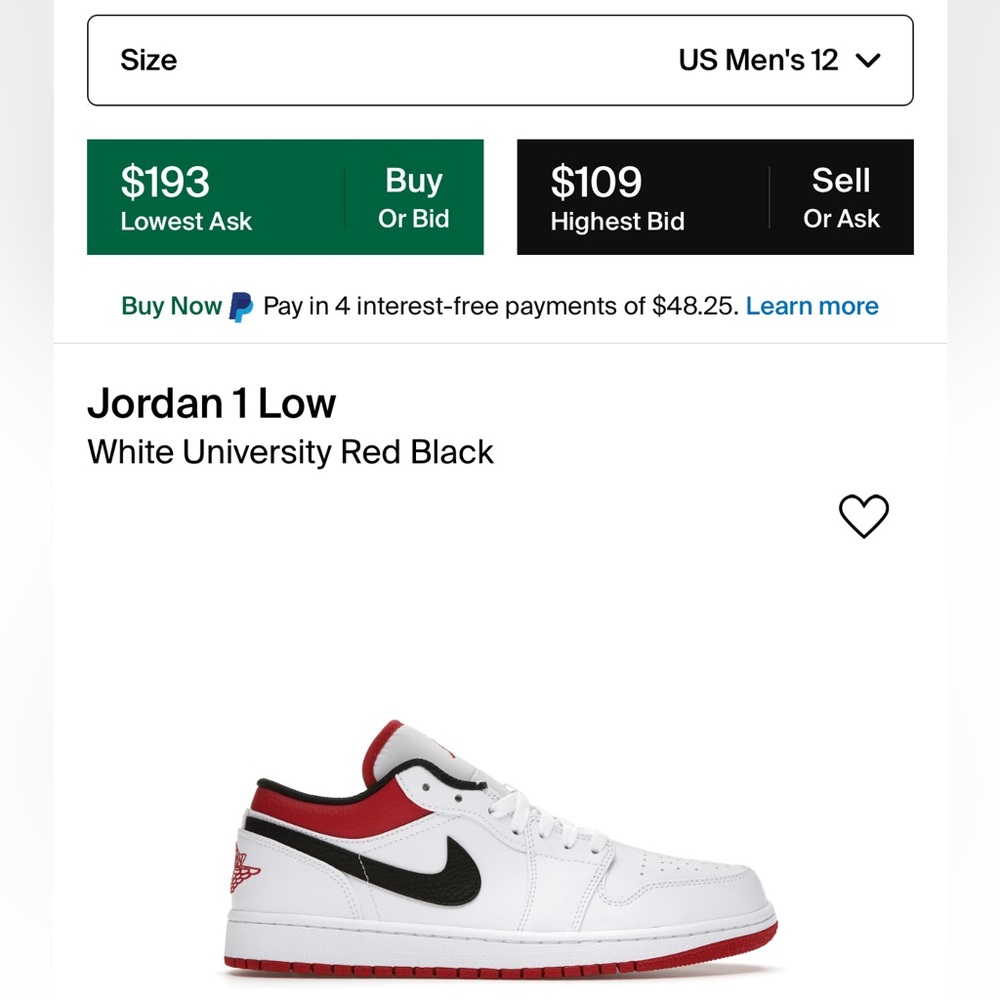This screenshot has height=1000, width=1000.
Task: Open the Learn more link
Action: click(x=812, y=306)
